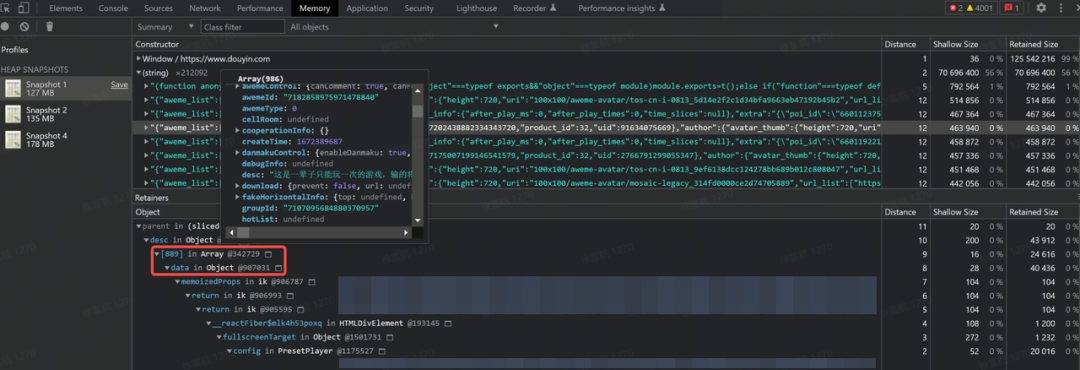Open the Lighthouse tab
Screen dimensions: 1080x370
coord(476,8)
